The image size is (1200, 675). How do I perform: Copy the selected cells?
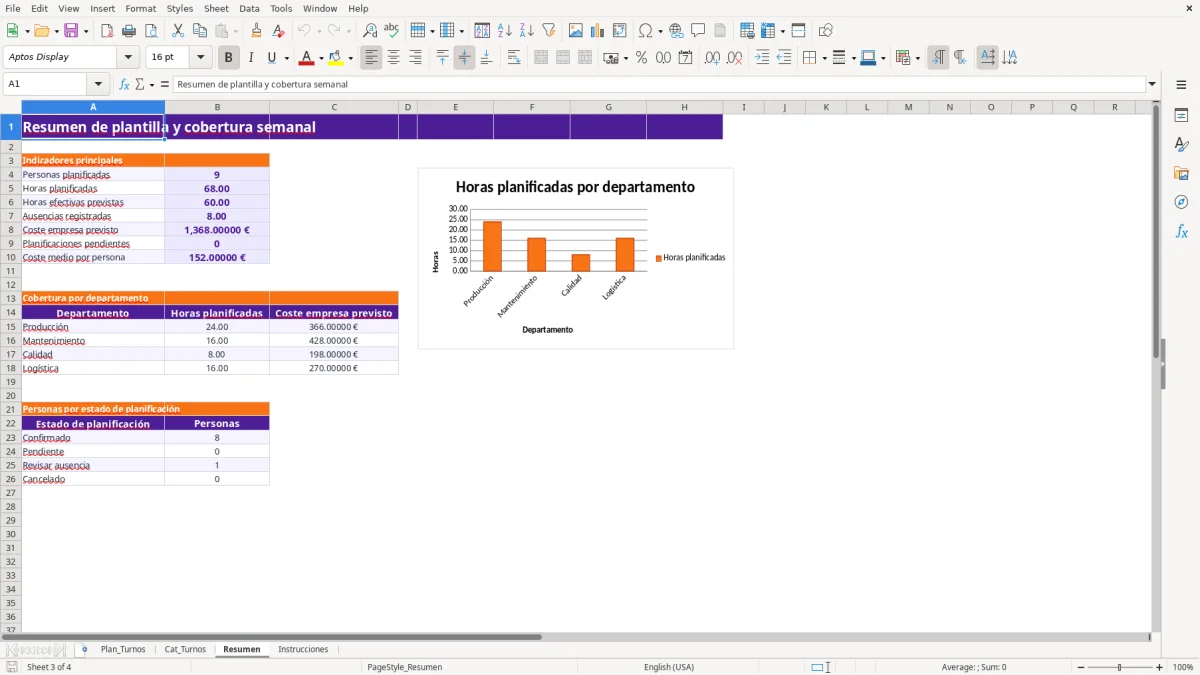click(x=200, y=31)
